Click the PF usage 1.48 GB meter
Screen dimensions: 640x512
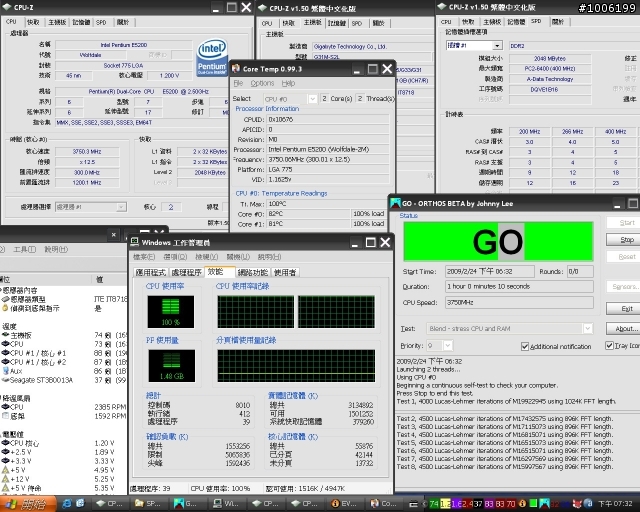coord(172,366)
